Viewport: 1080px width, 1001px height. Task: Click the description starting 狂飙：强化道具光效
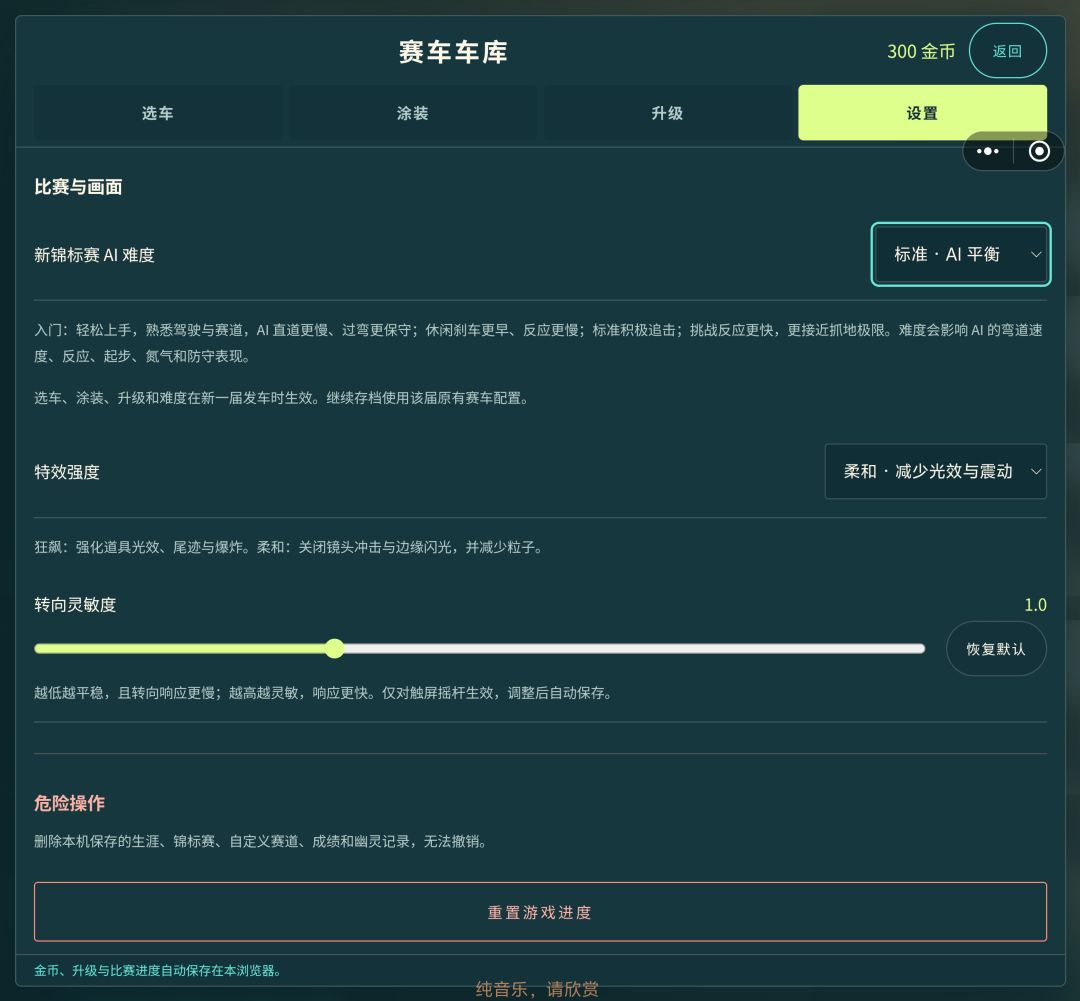(x=289, y=547)
